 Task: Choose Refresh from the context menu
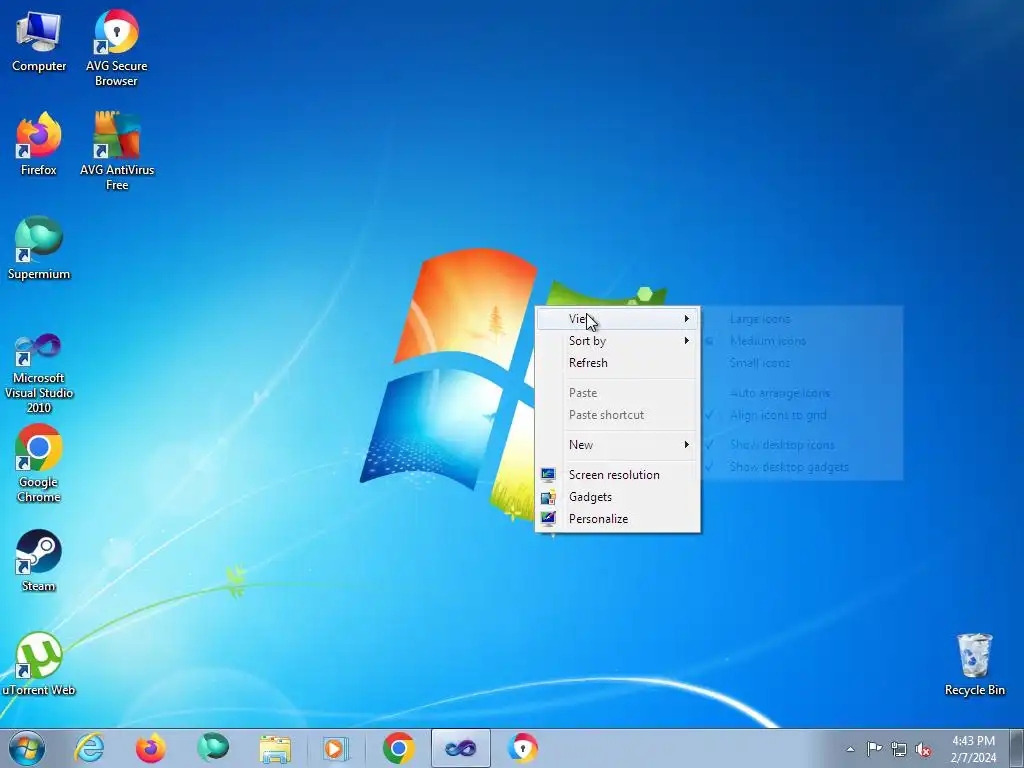coord(618,362)
